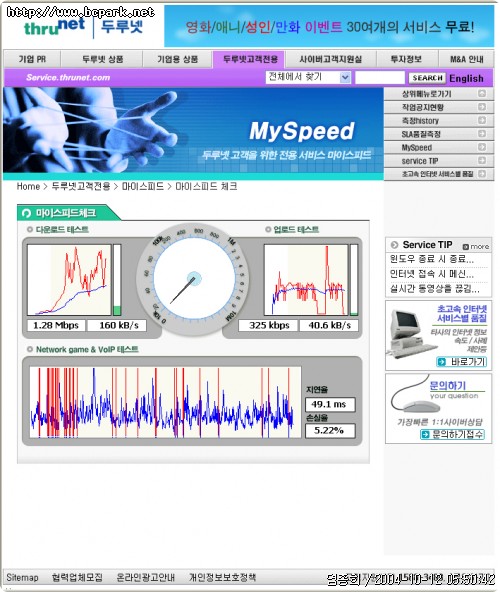The height and width of the screenshot is (592, 500).
Task: Click the 문의하기접수 button
Action: [x=452, y=435]
